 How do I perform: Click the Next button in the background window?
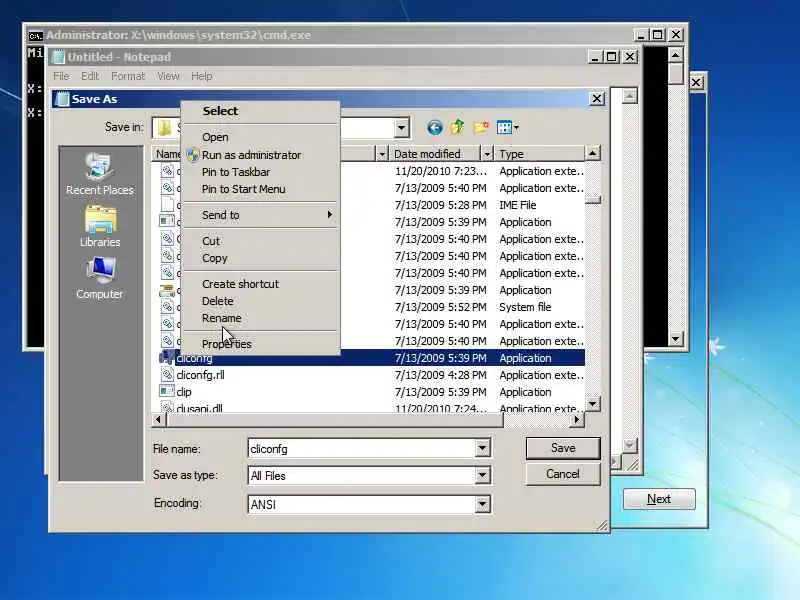pyautogui.click(x=659, y=499)
